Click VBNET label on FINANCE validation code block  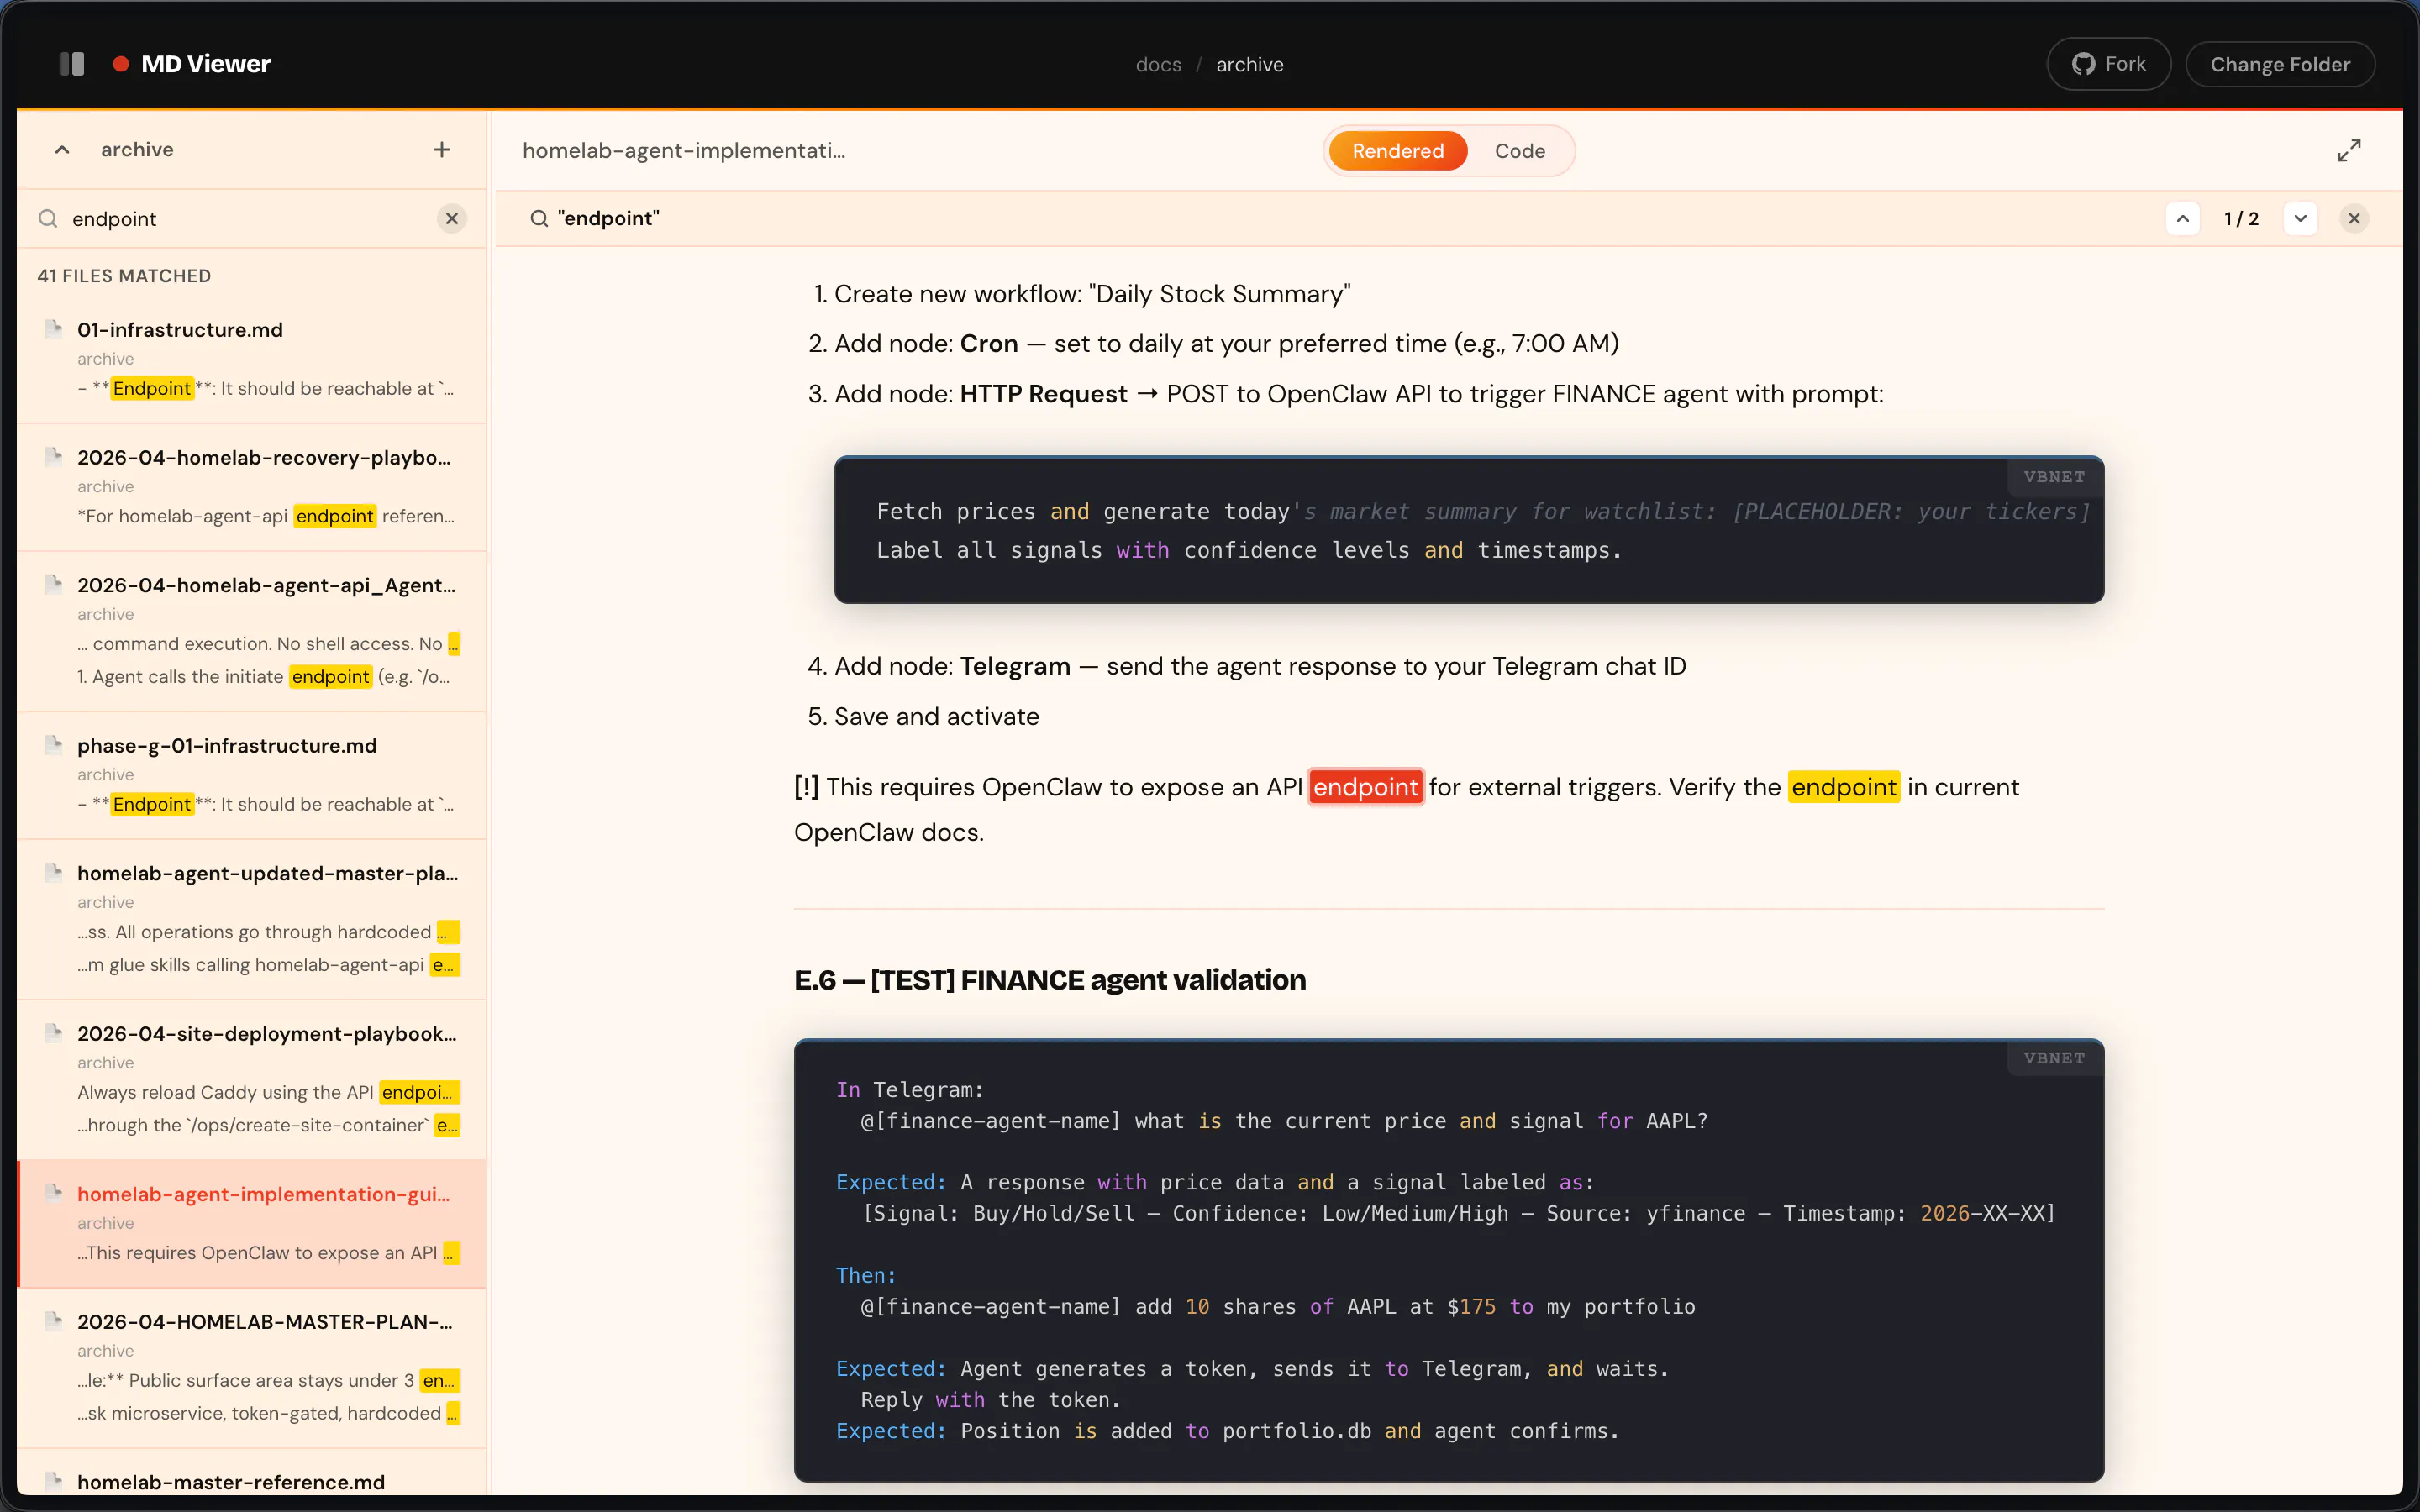tap(2054, 1058)
